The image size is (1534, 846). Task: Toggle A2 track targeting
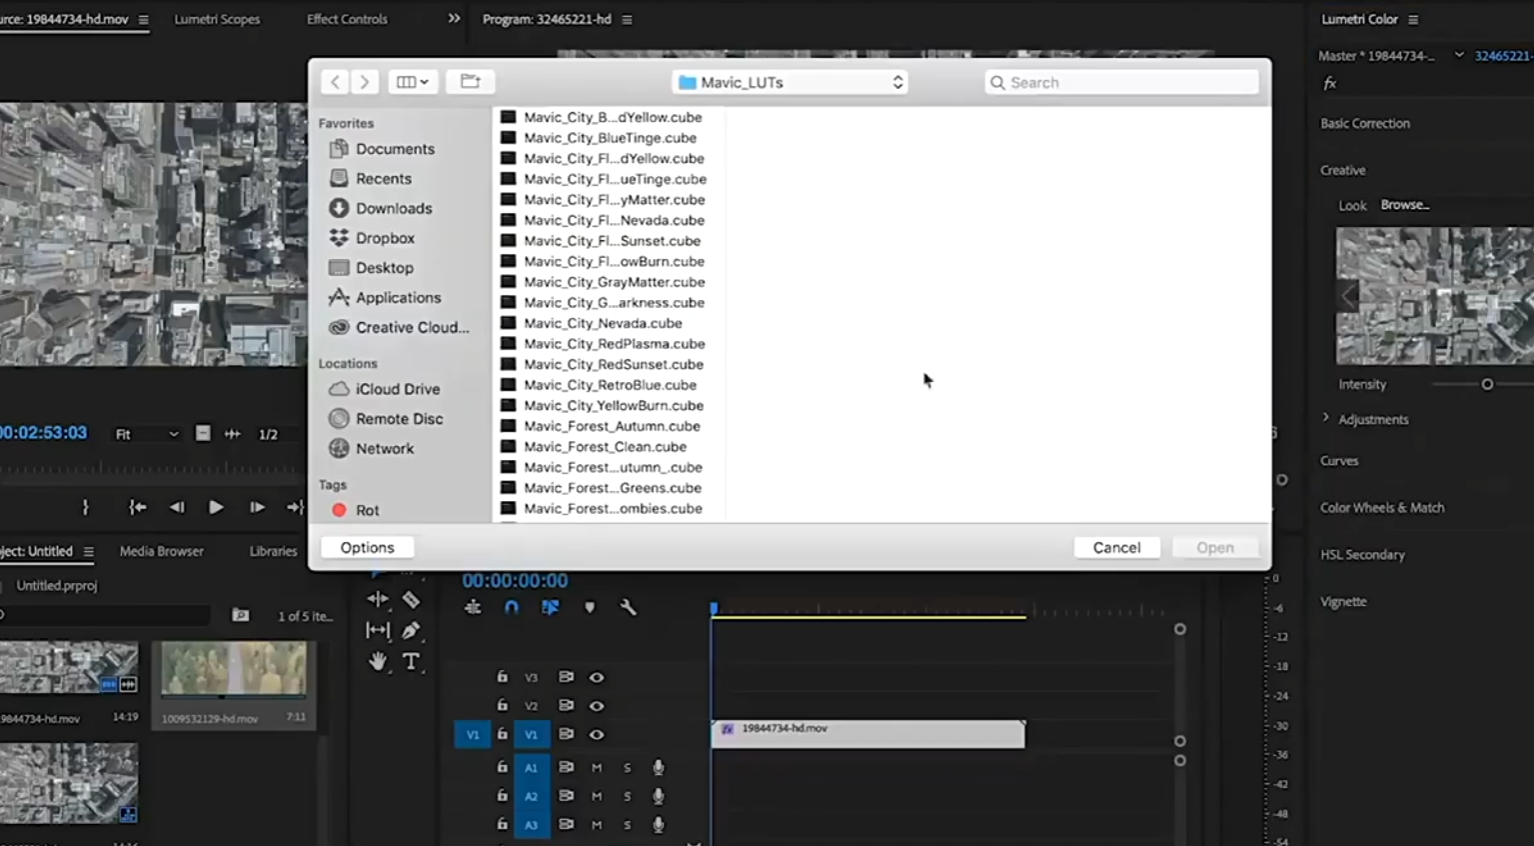[531, 796]
